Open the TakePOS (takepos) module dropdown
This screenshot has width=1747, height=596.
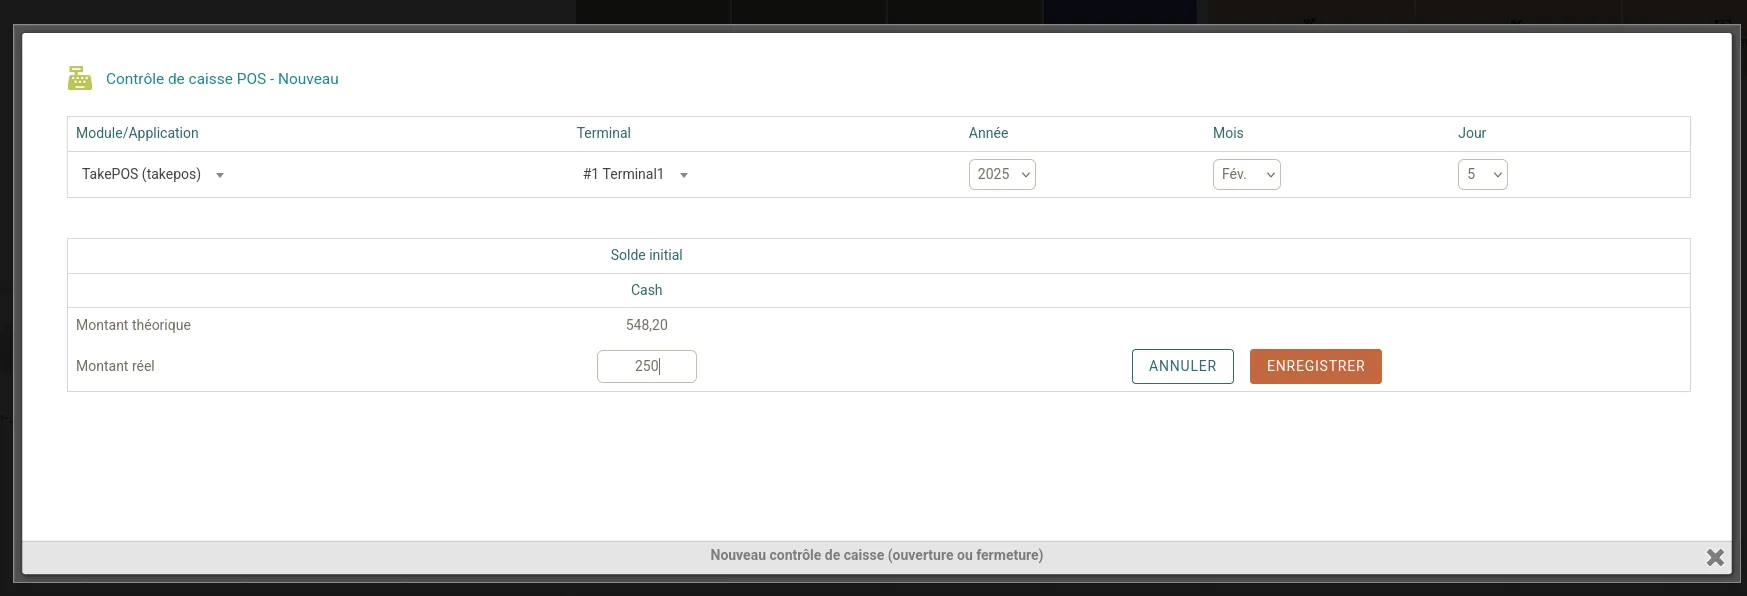[x=153, y=174]
